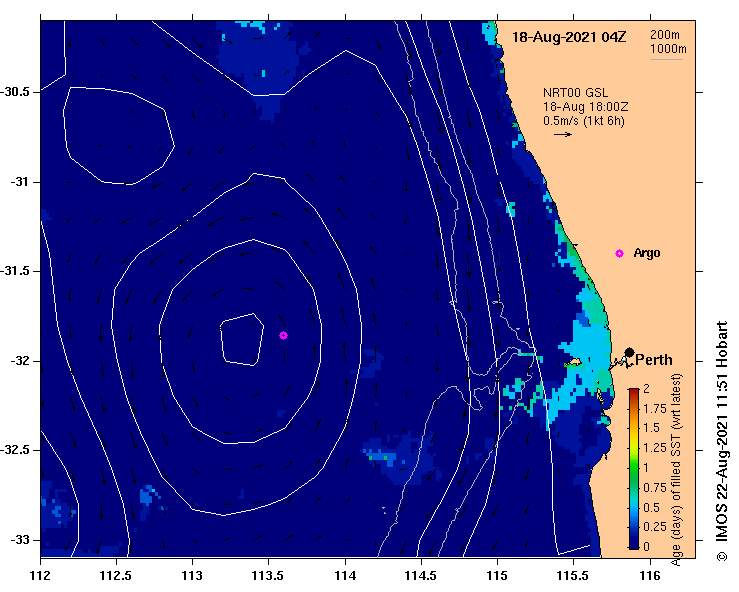739x592 pixels.
Task: Click the '-33' latitude tick label
Action: pyautogui.click(x=20, y=540)
